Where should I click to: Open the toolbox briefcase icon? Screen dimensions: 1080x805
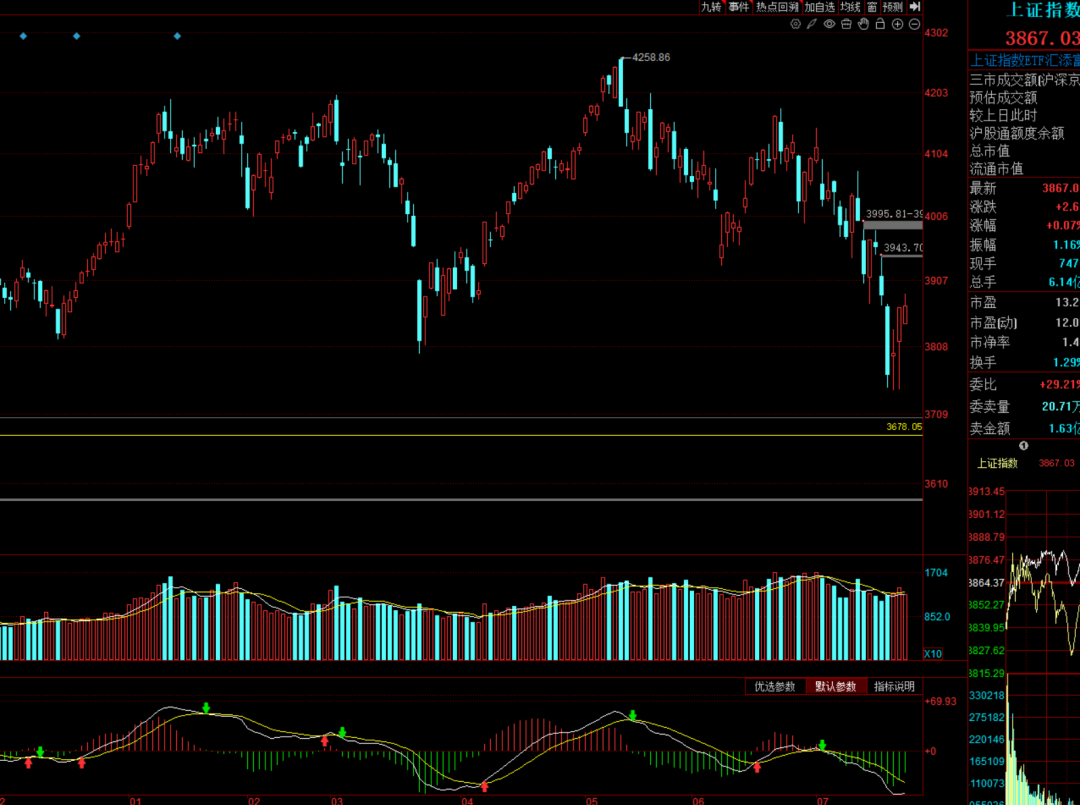point(846,24)
